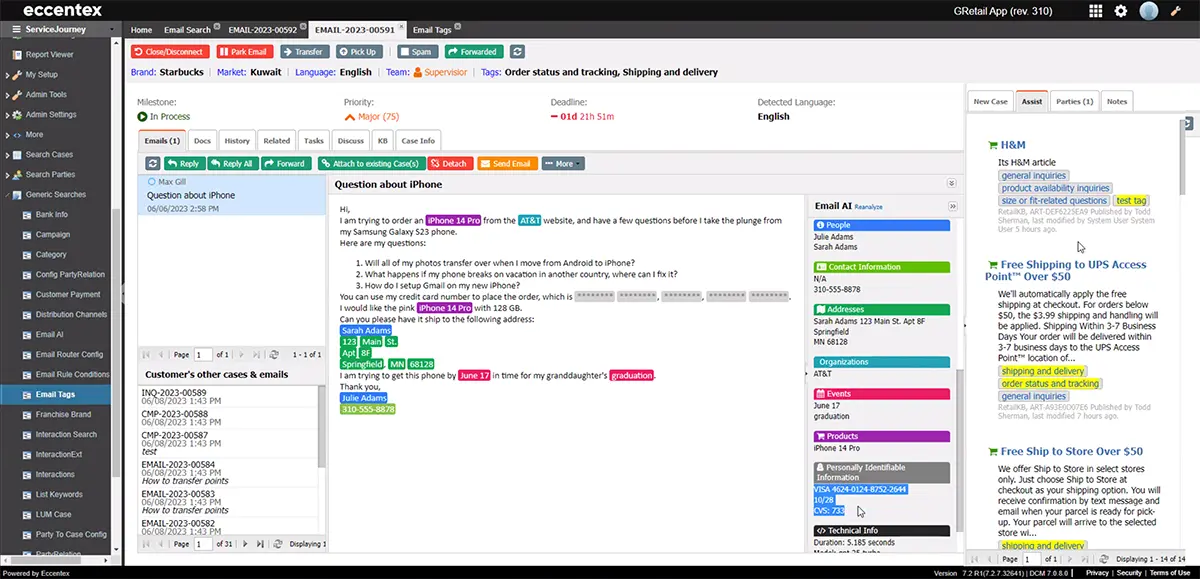The height and width of the screenshot is (579, 1200).
Task: Click the Pick Up button
Action: pos(359,52)
